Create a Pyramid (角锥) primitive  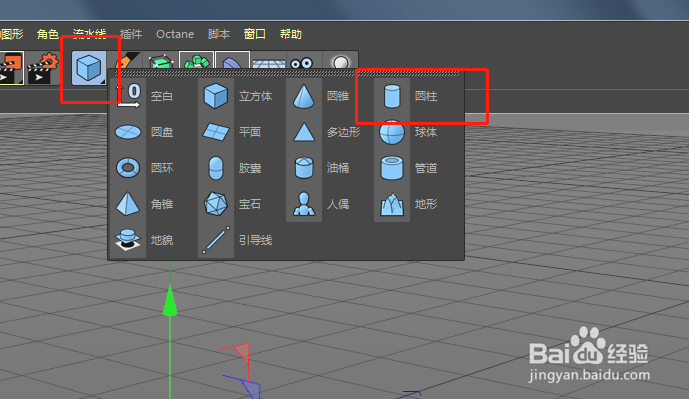pos(145,204)
